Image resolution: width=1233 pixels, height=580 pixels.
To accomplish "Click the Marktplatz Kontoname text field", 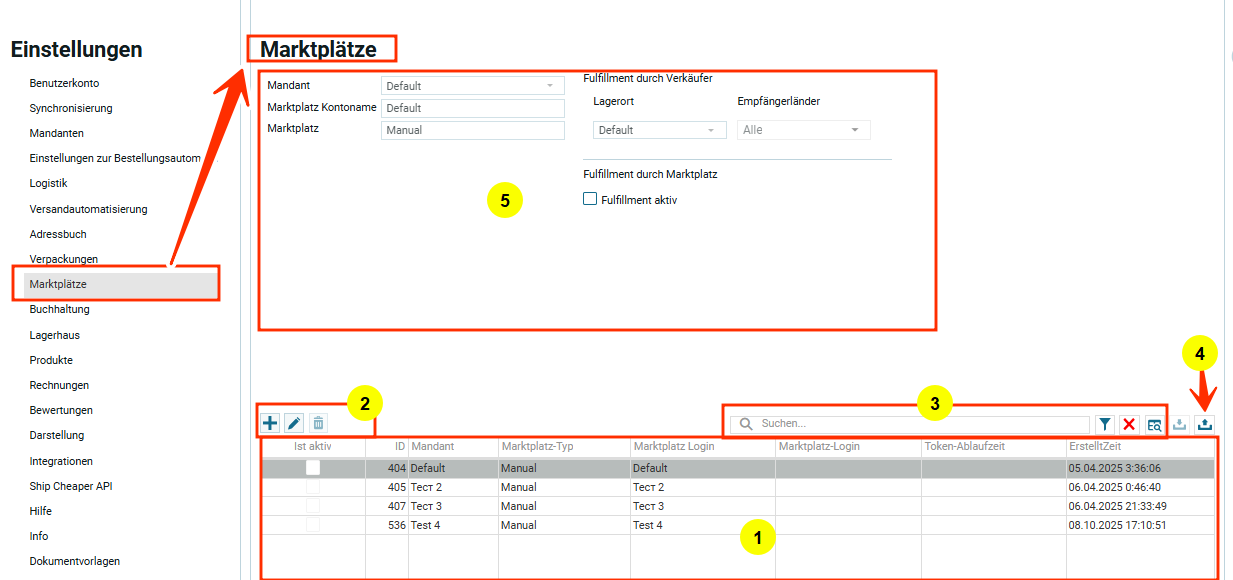I will (472, 108).
